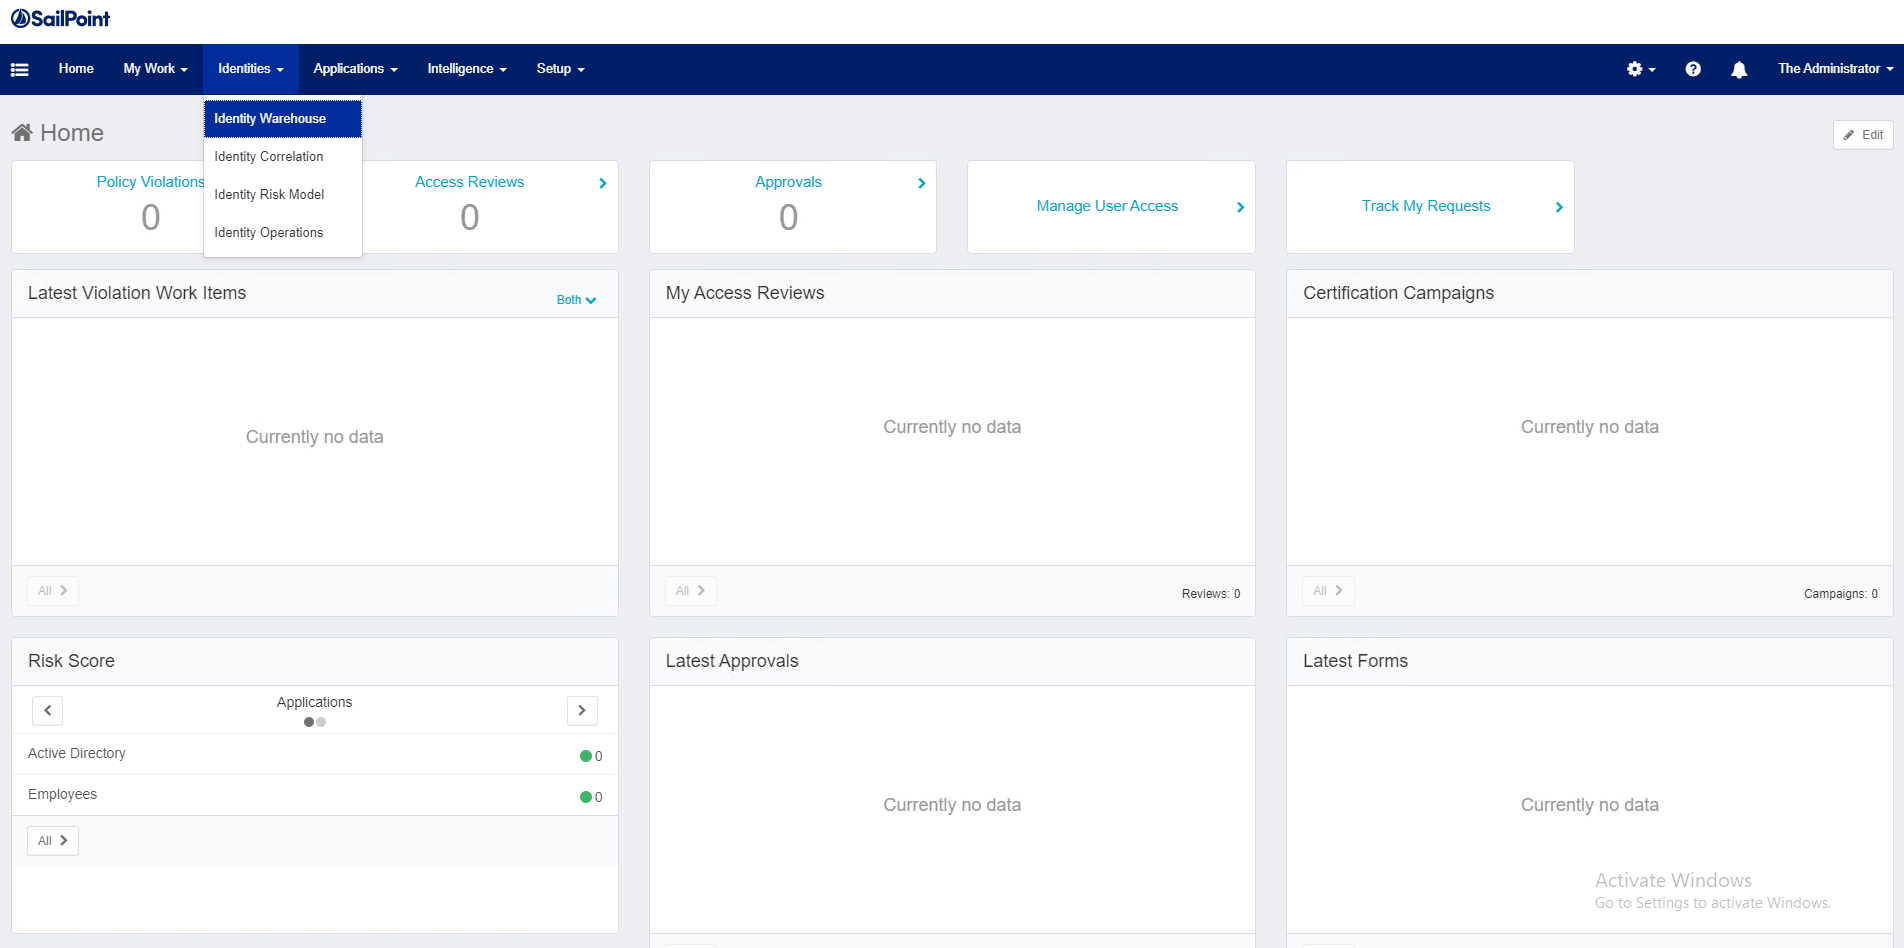
Task: Collapse the Identities dropdown menu
Action: [251, 69]
